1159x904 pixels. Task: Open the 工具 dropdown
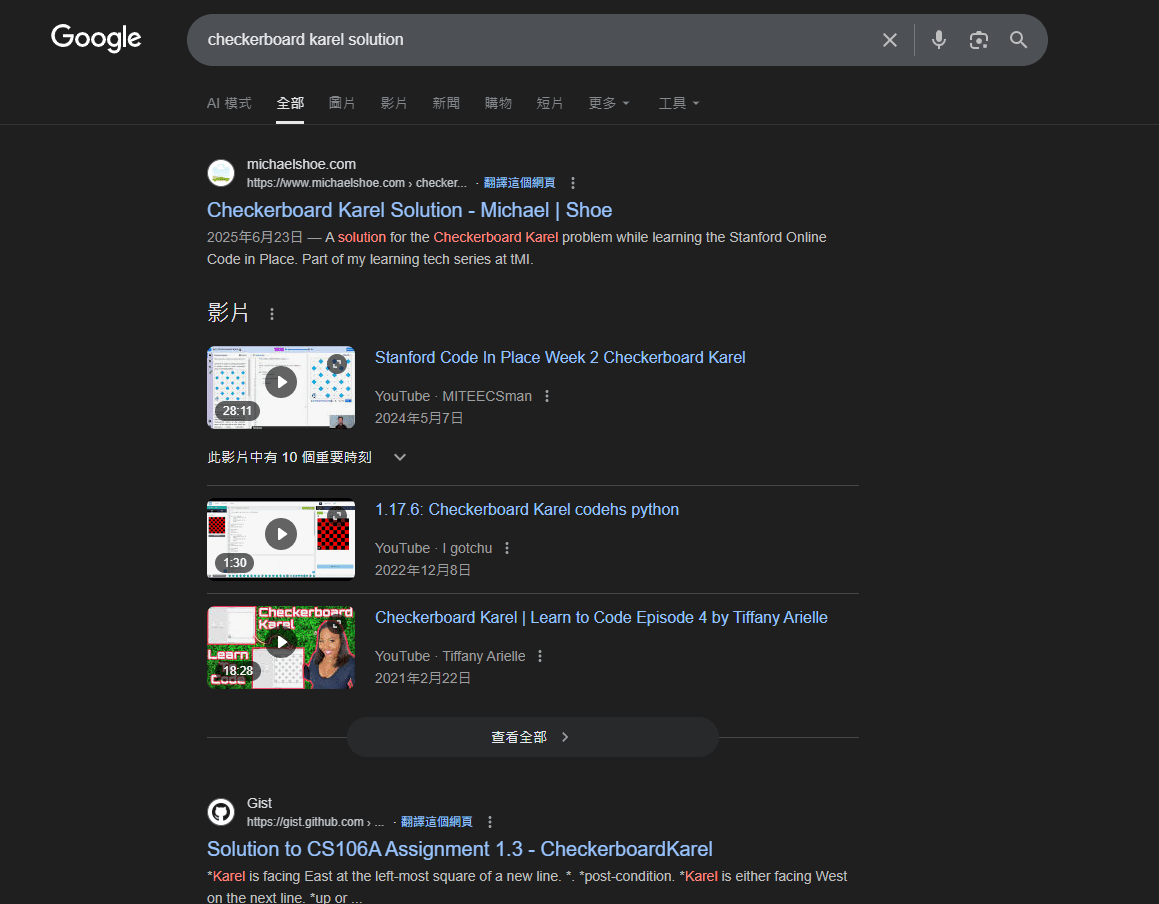[679, 103]
